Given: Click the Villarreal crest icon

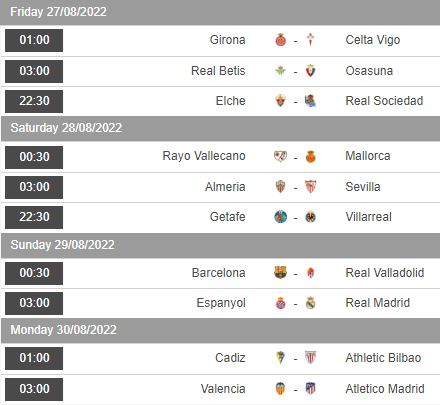Looking at the screenshot, I should coord(310,217).
